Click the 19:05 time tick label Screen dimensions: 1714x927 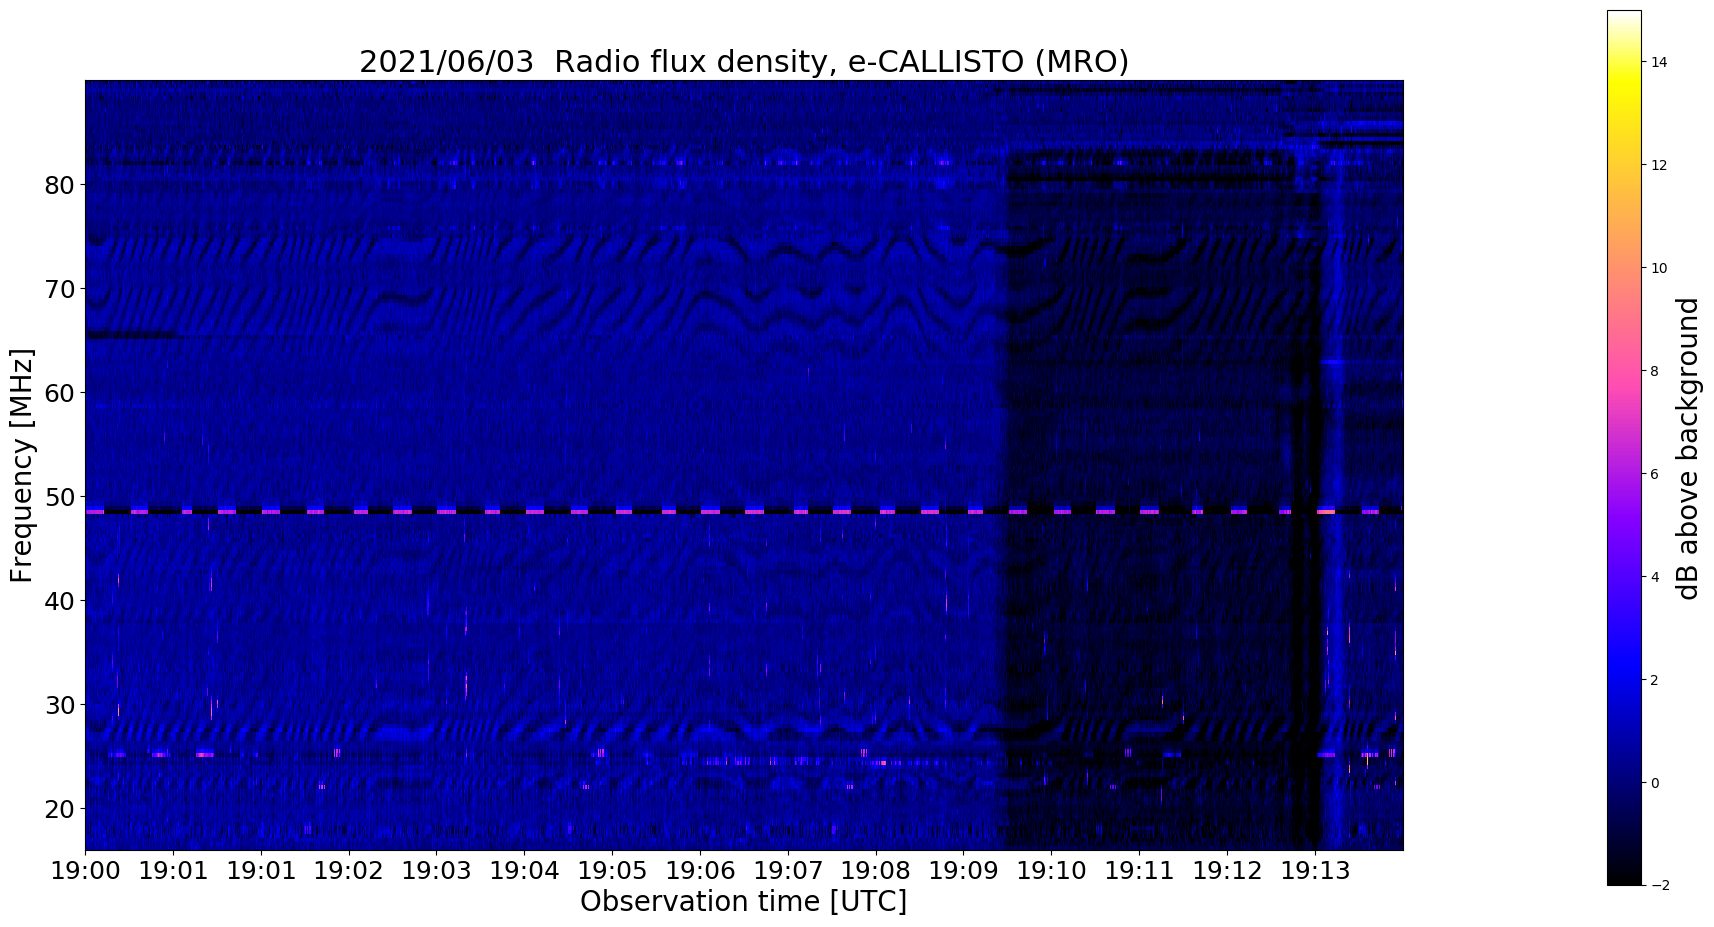[x=612, y=870]
